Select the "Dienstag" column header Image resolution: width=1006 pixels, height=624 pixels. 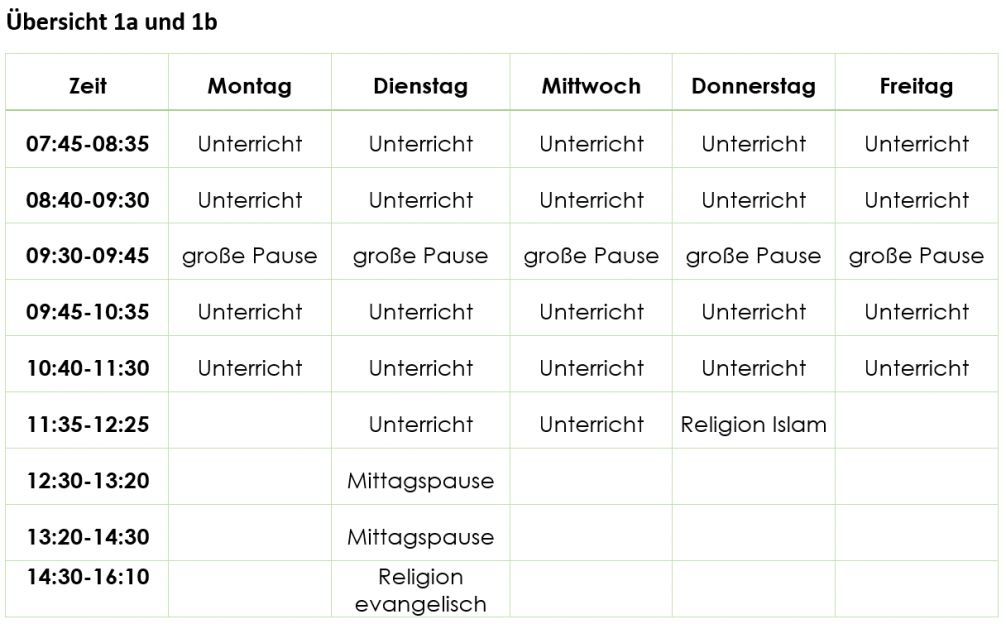point(421,86)
